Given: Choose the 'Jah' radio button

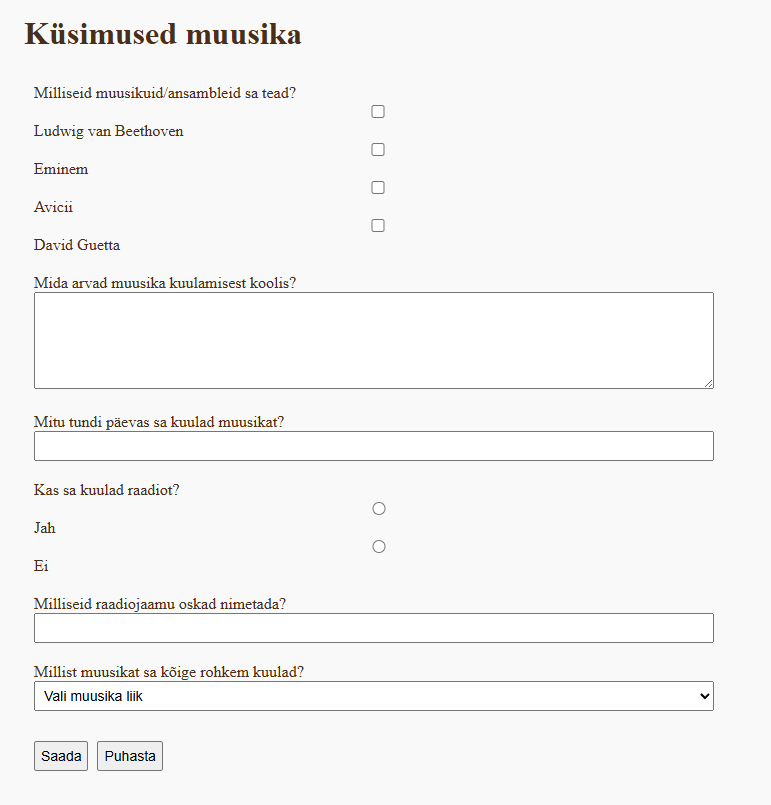Looking at the screenshot, I should [x=379, y=509].
